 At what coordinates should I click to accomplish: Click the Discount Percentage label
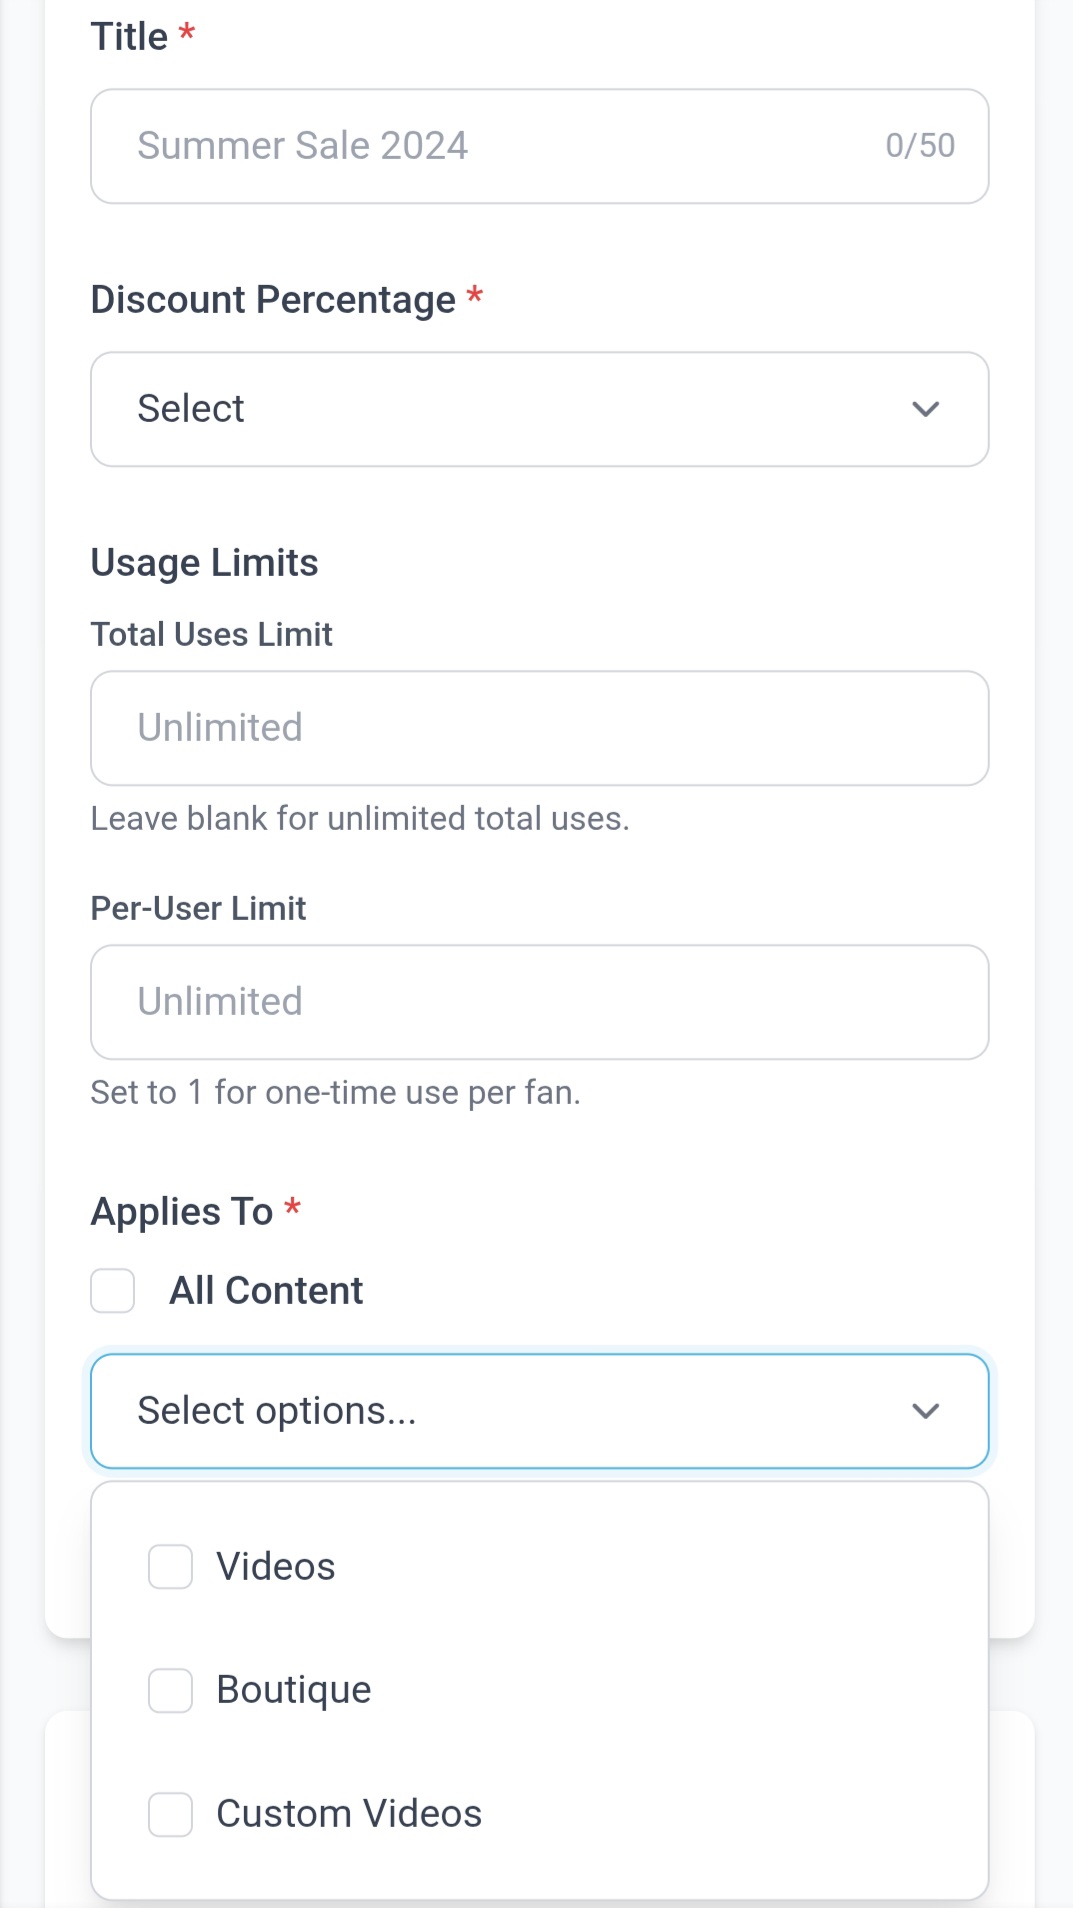click(x=273, y=300)
